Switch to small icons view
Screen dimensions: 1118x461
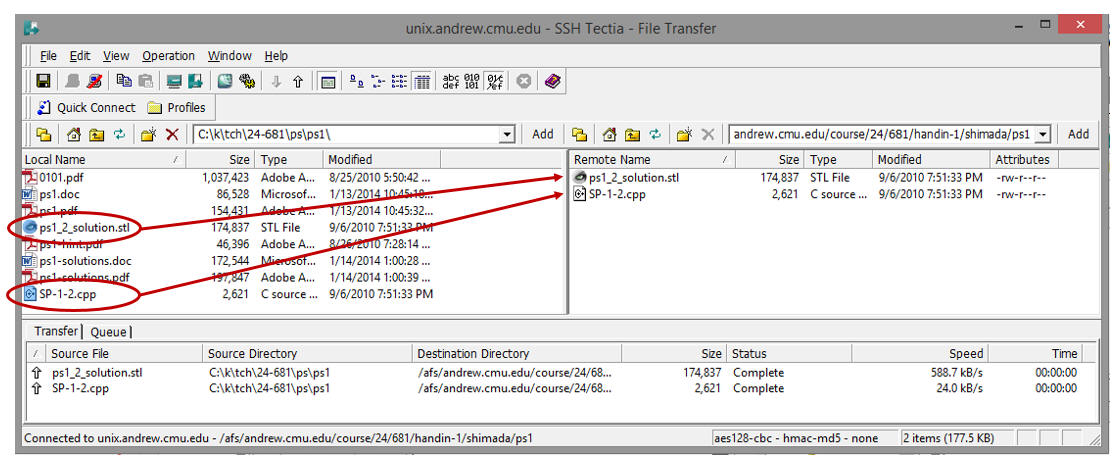[379, 81]
